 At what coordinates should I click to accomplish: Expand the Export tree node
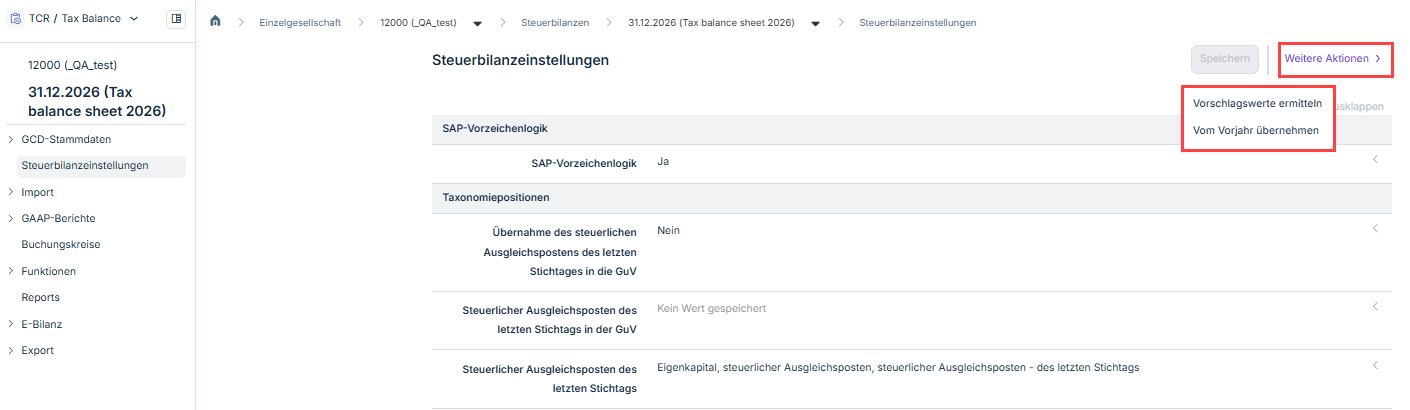(10, 350)
